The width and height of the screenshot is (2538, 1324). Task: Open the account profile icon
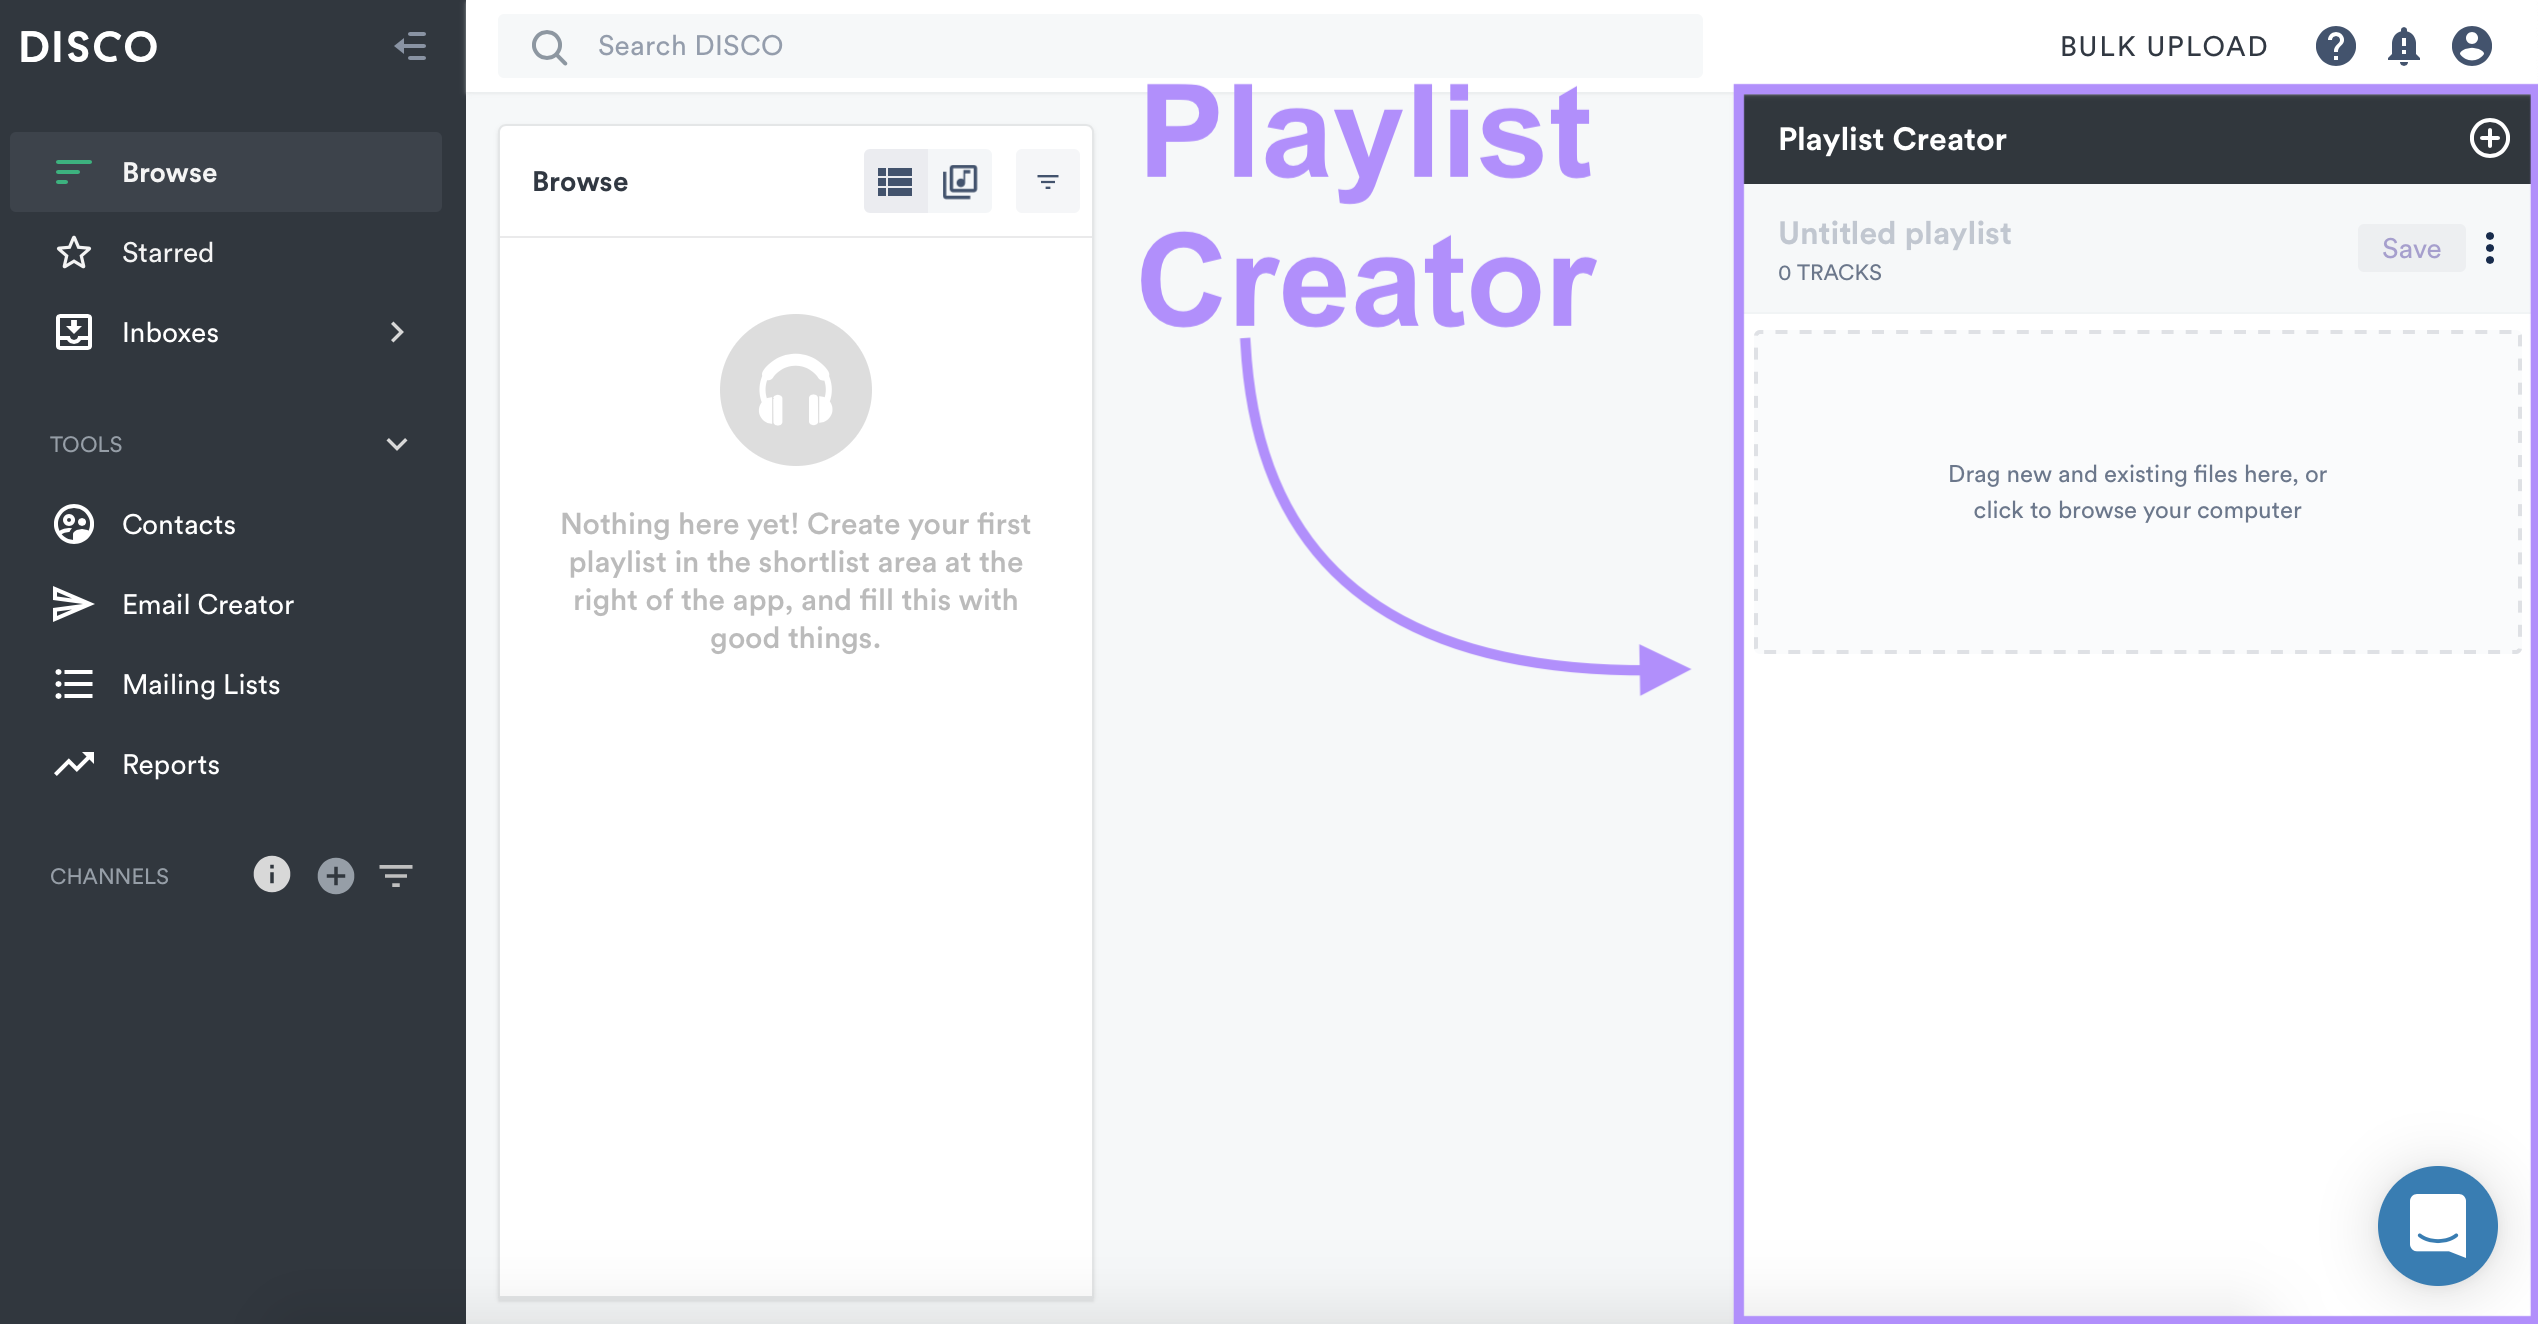(2471, 46)
